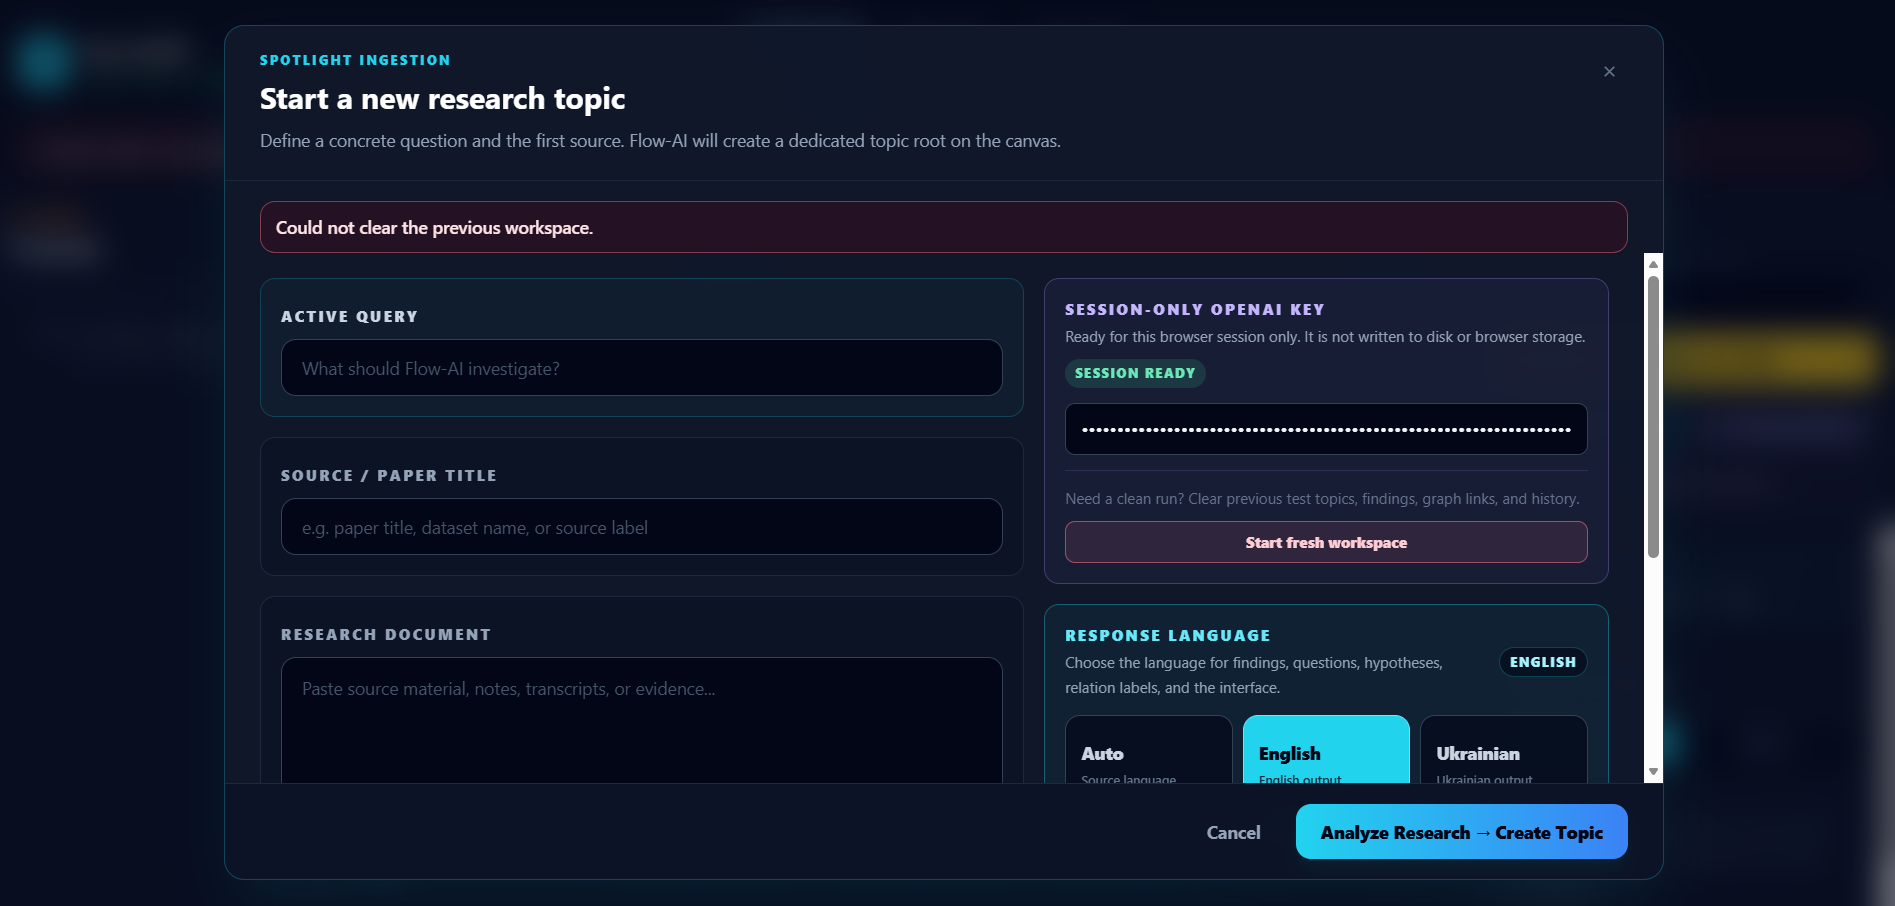Click the Session-Only OpenAI Key heading
This screenshot has height=906, width=1895.
(x=1194, y=310)
